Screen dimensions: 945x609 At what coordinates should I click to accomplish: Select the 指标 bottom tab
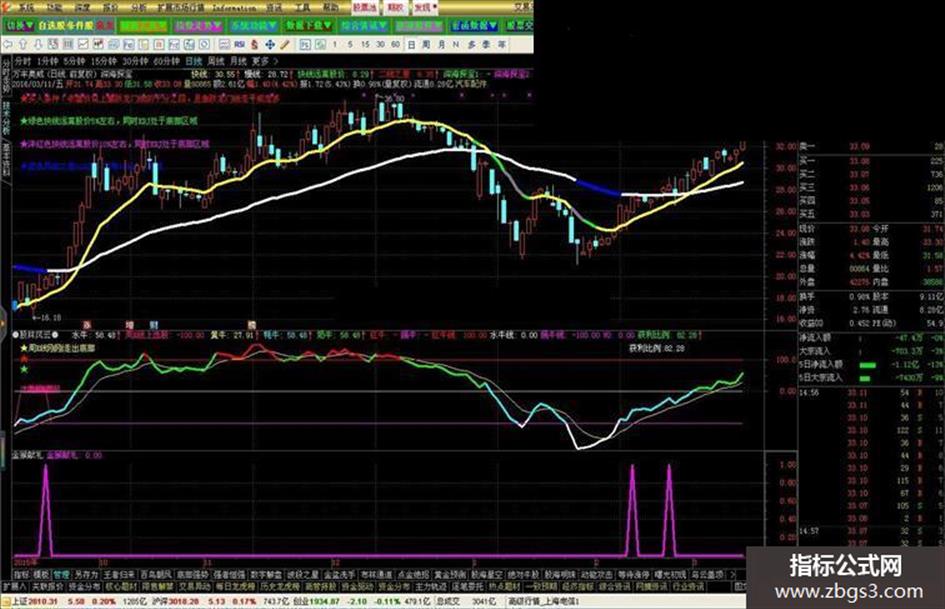(x=21, y=575)
